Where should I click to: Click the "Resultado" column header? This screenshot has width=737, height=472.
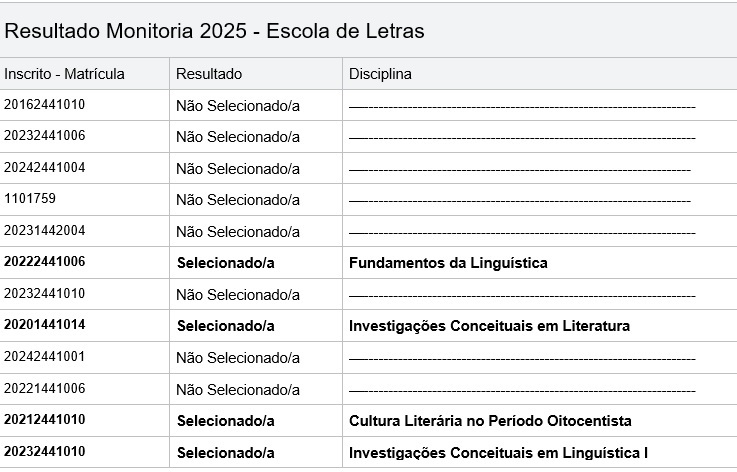209,74
